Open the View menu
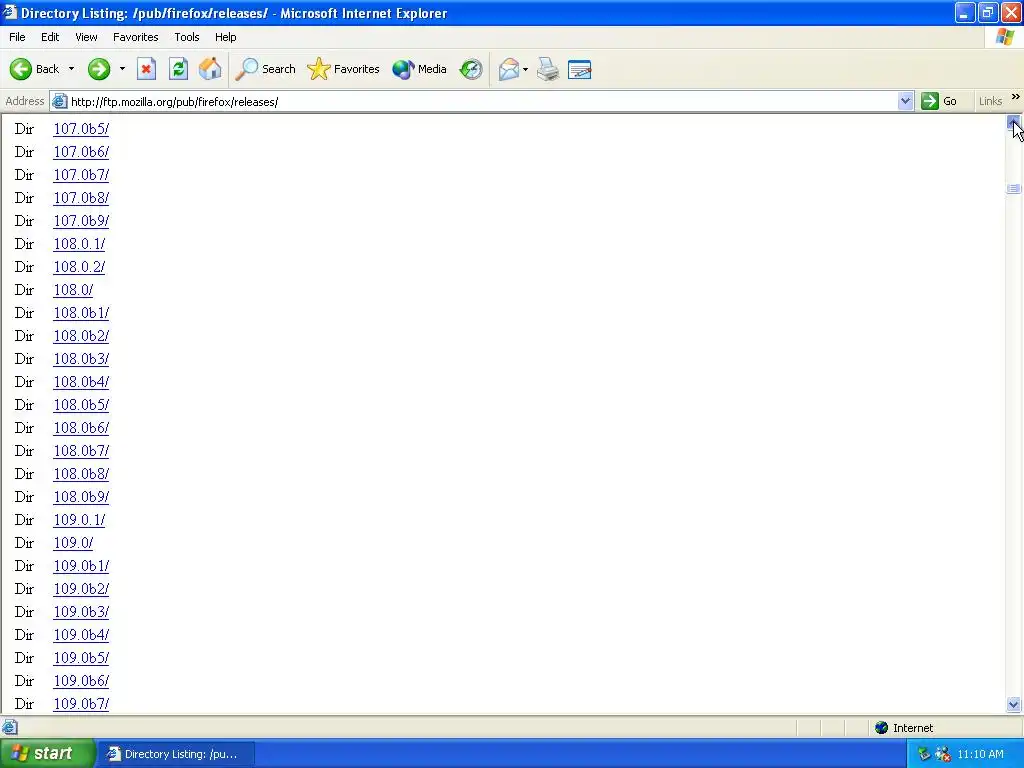The height and width of the screenshot is (768, 1024). click(x=86, y=37)
